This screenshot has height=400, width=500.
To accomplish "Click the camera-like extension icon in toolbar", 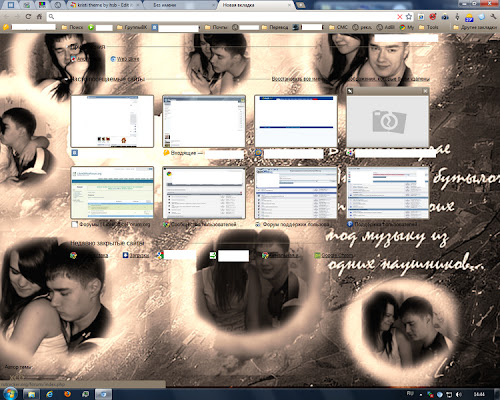I will point(445,16).
